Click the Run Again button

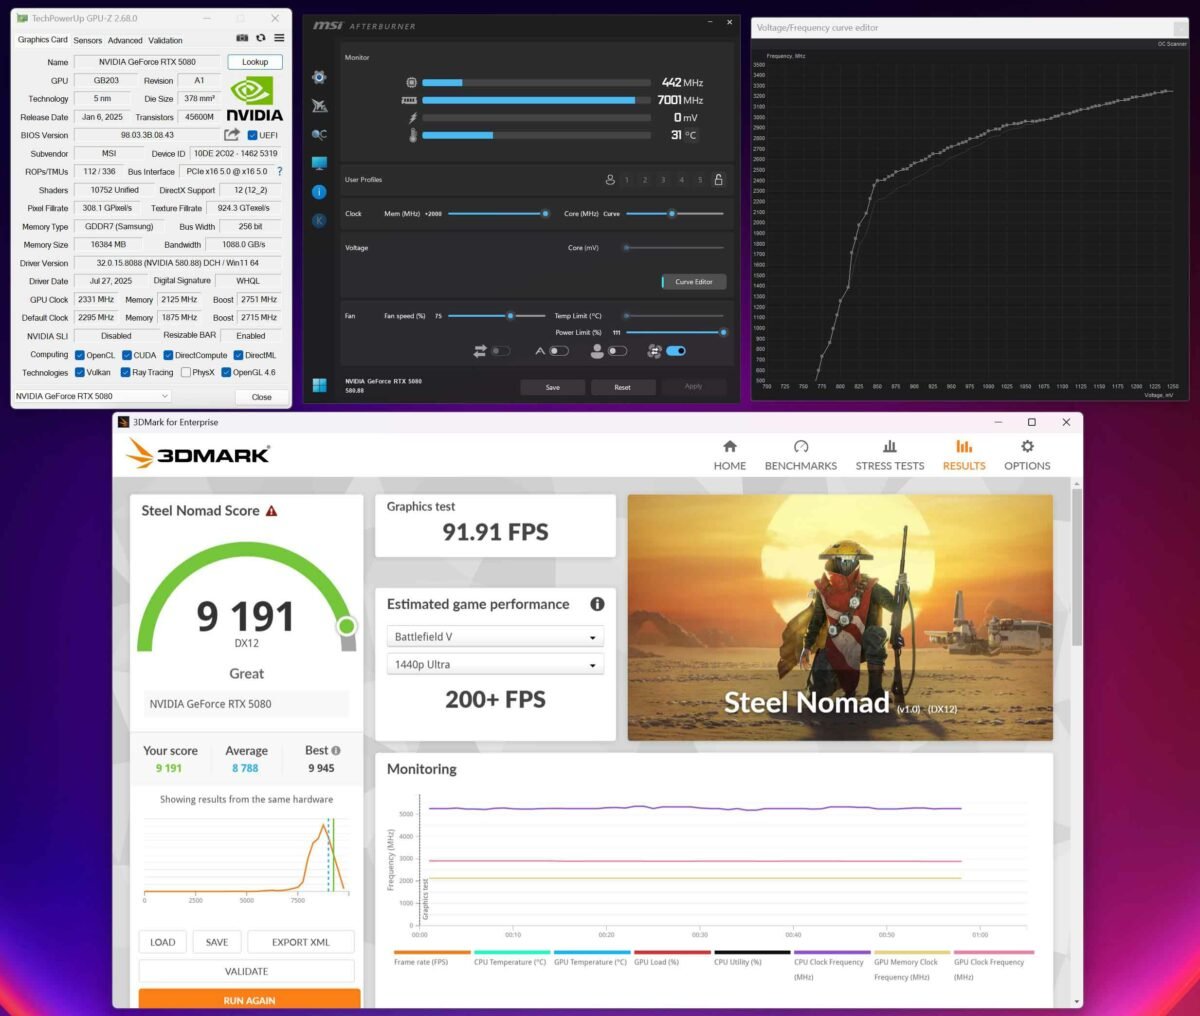(x=249, y=999)
